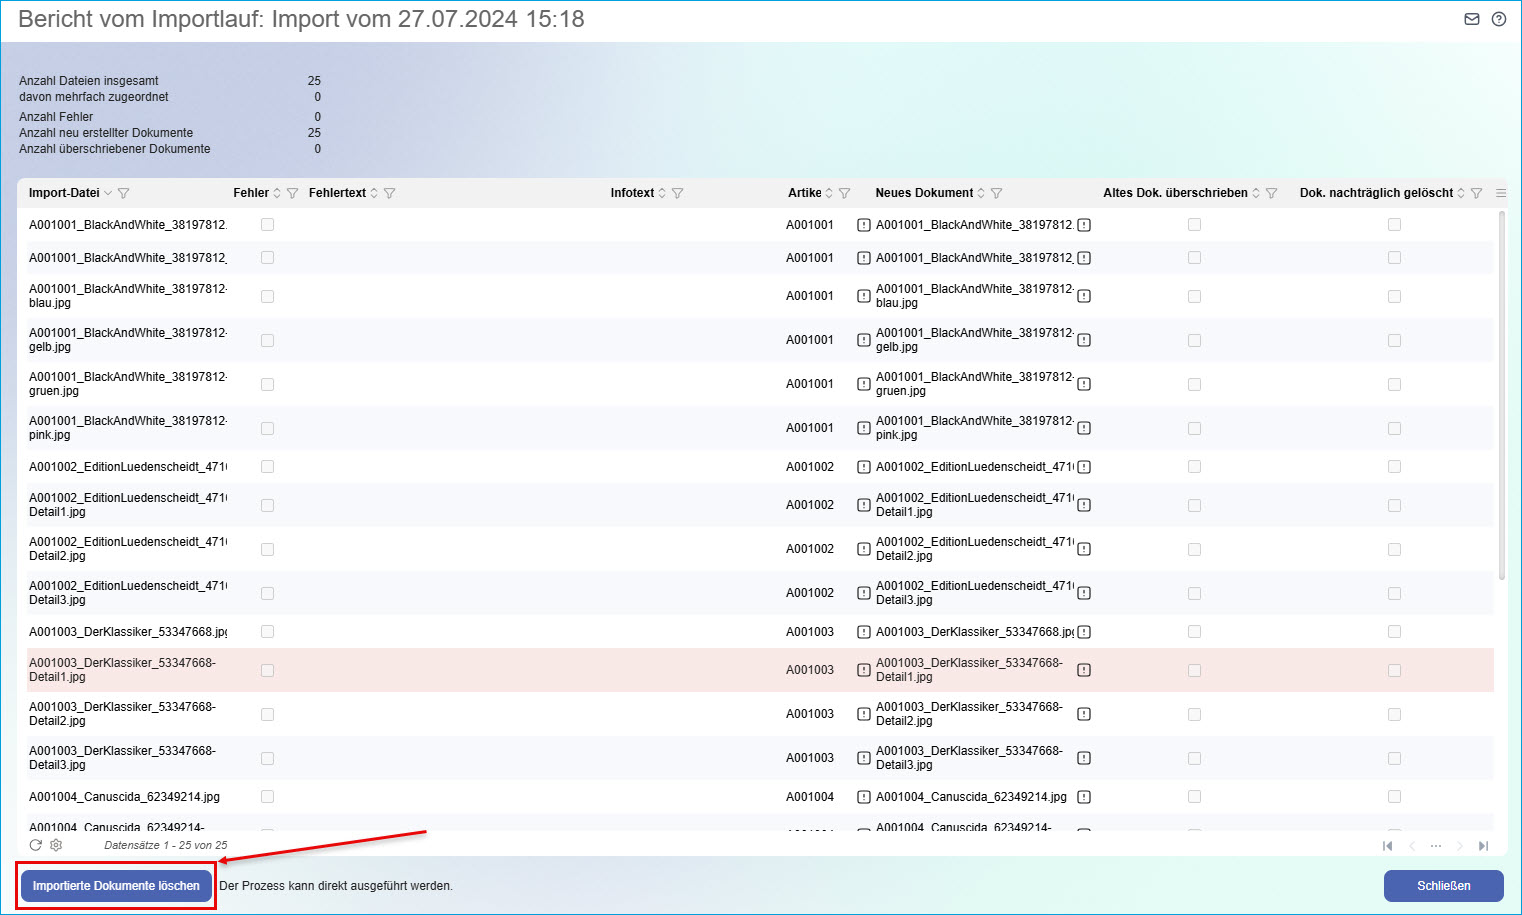Toggle Dok. nachträglich gelöscht checkbox for pink.jpg row

point(1394,428)
